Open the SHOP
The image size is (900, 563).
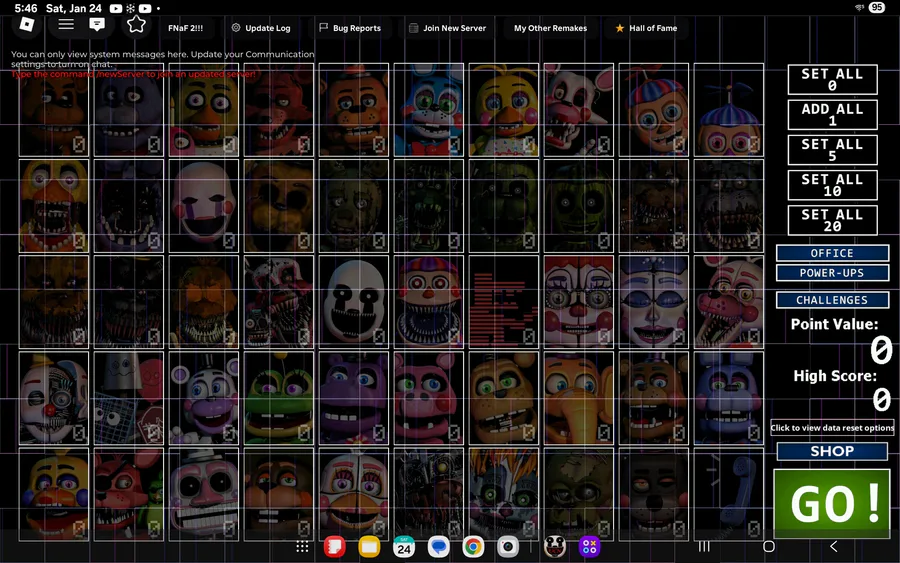(832, 451)
